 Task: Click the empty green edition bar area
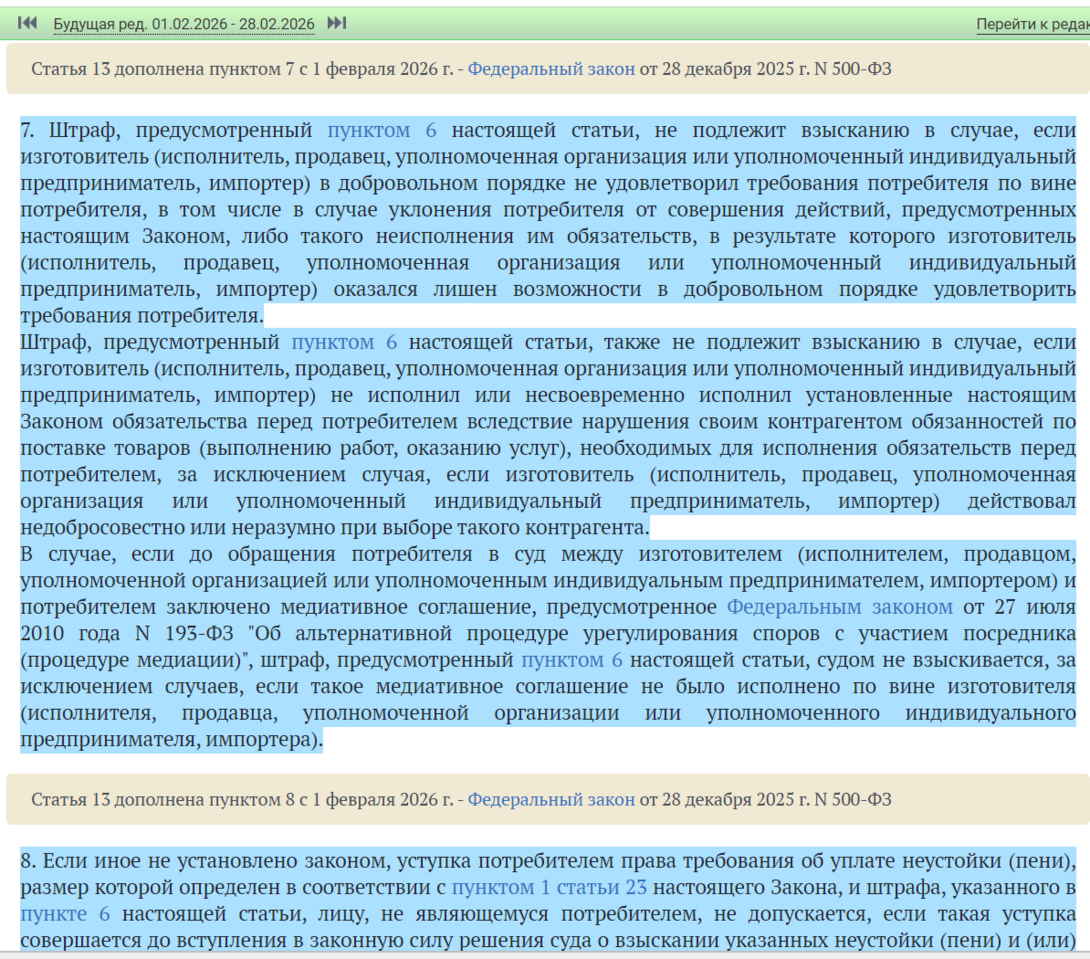tap(650, 24)
